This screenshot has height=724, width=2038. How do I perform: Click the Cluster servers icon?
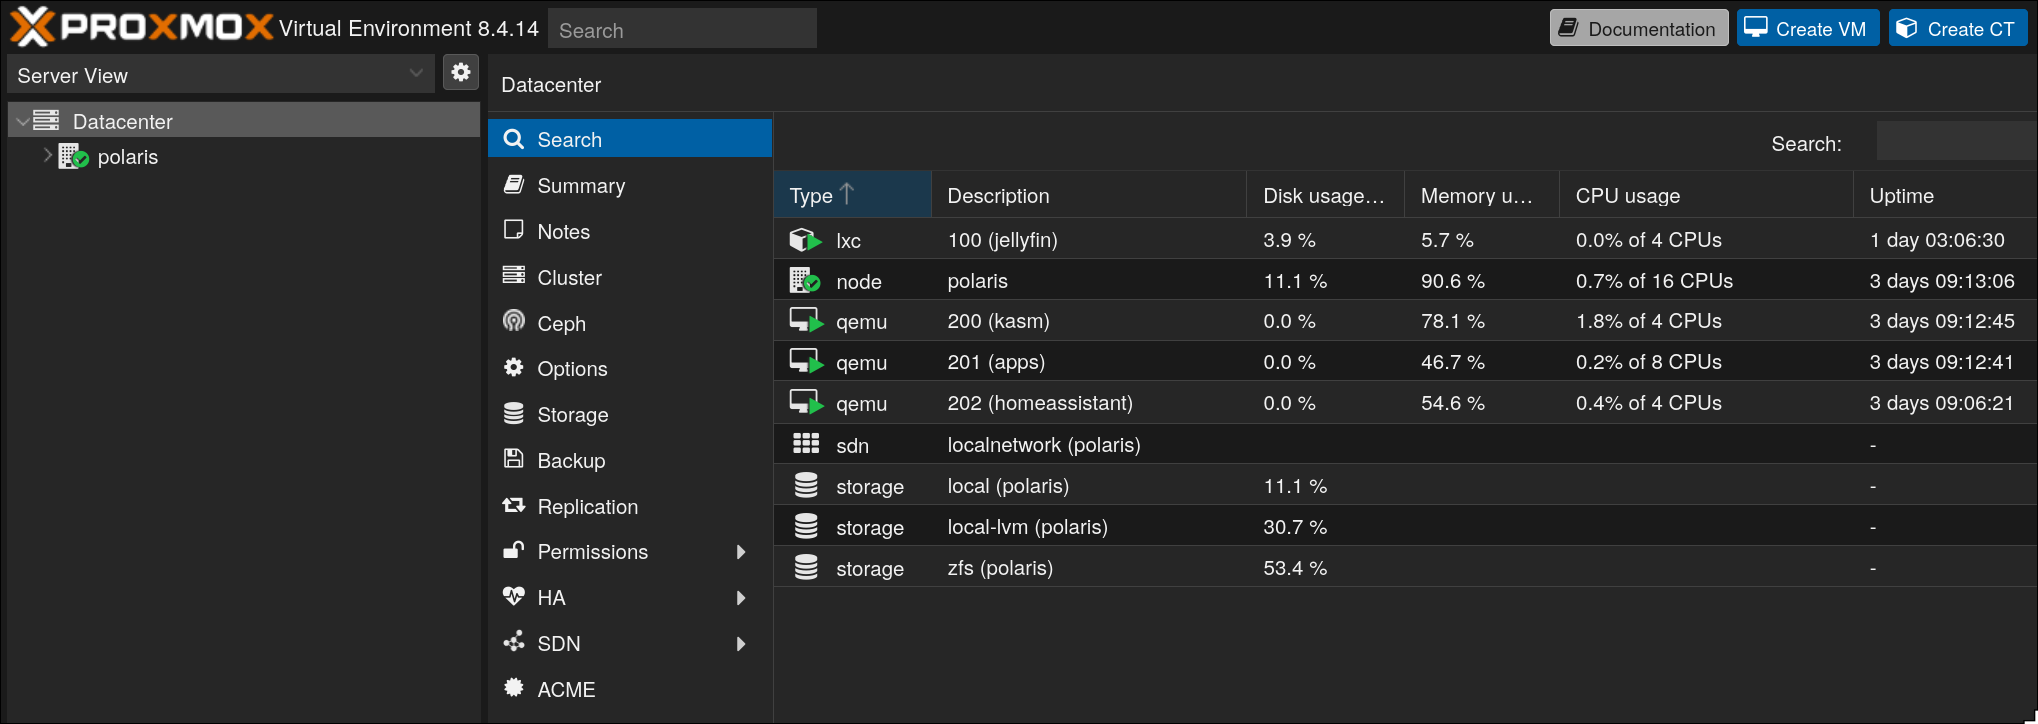pos(514,275)
